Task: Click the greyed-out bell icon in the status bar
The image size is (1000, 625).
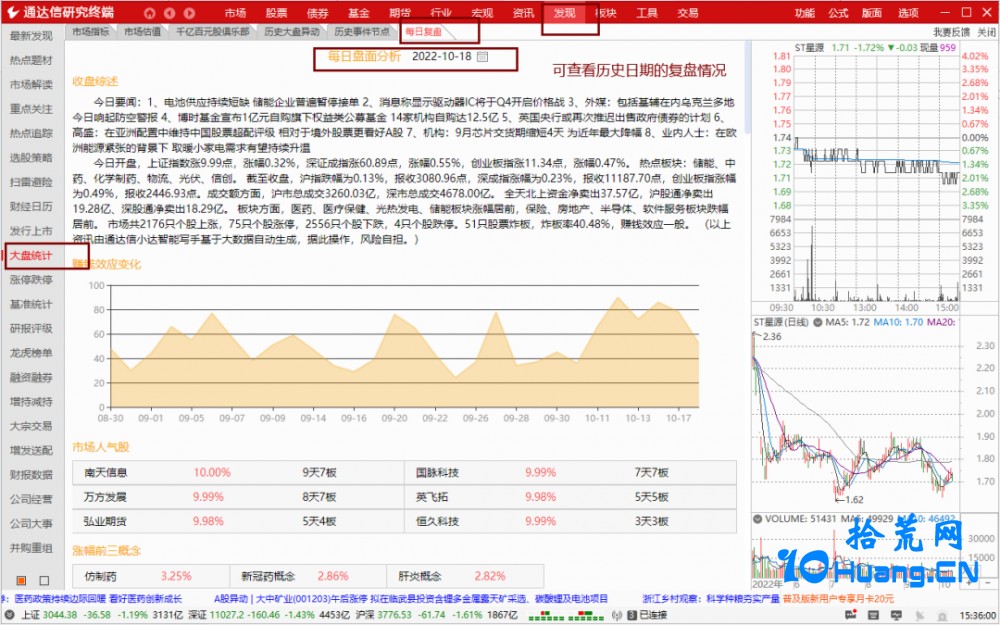Action: pyautogui.click(x=942, y=616)
